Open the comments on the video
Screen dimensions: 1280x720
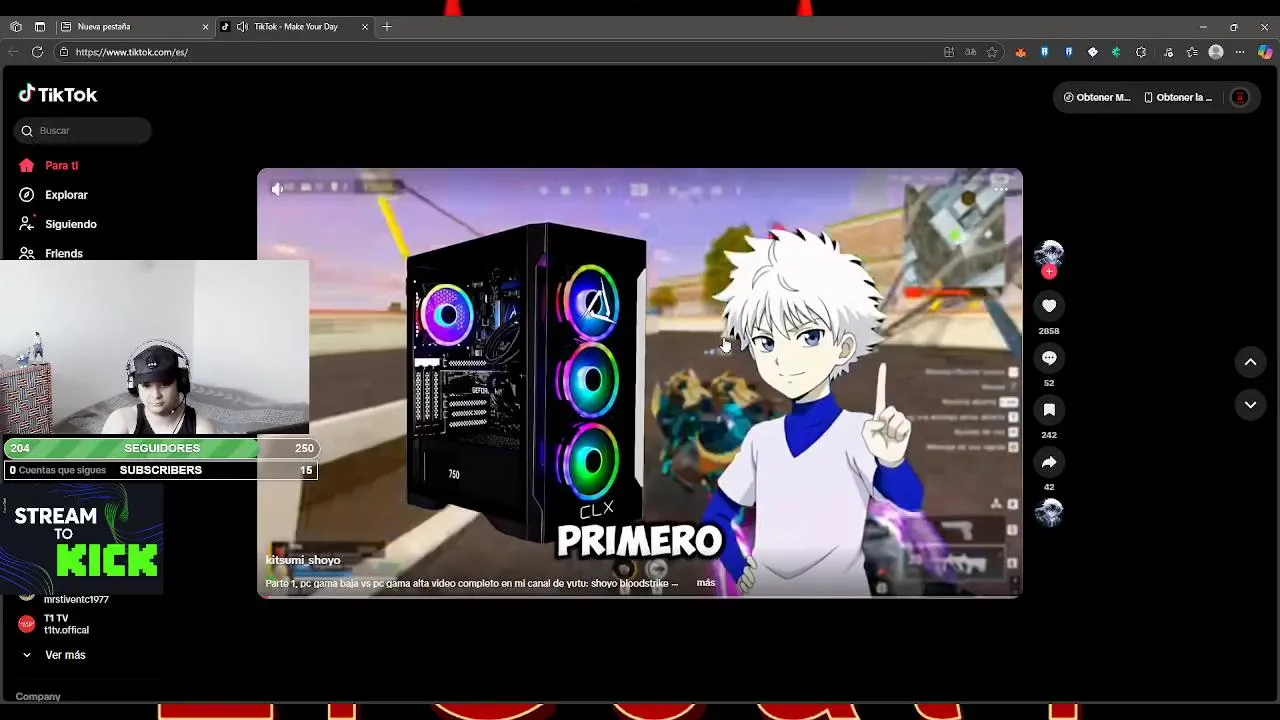1049,358
